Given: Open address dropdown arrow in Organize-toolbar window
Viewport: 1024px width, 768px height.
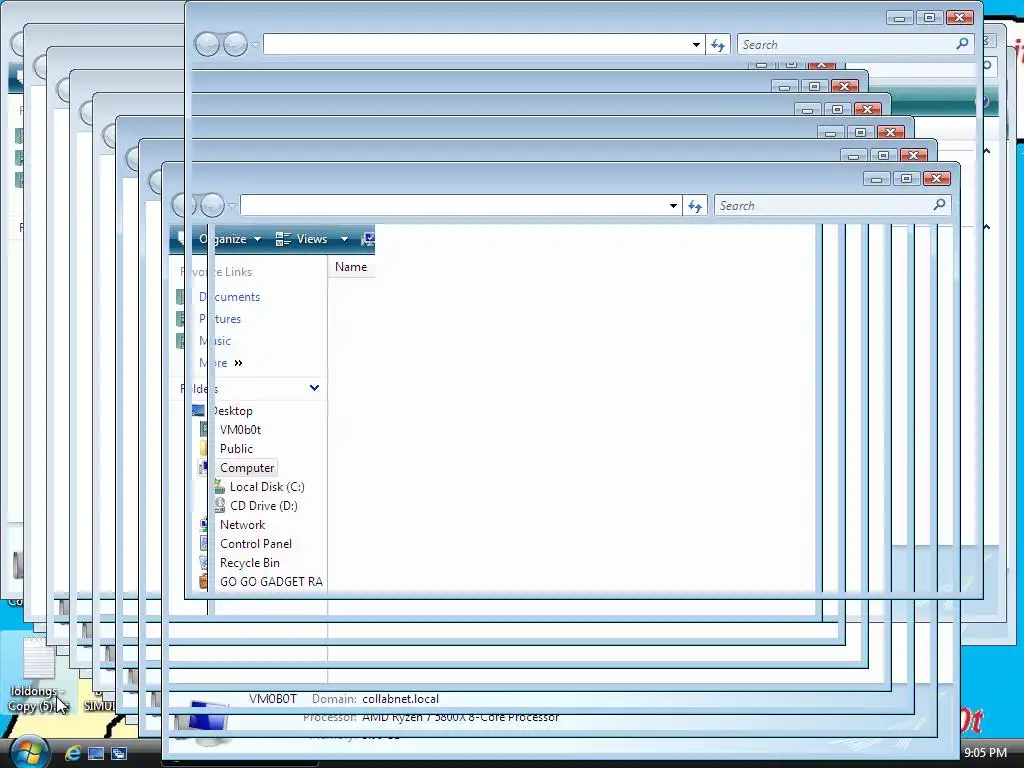Looking at the screenshot, I should tap(673, 205).
